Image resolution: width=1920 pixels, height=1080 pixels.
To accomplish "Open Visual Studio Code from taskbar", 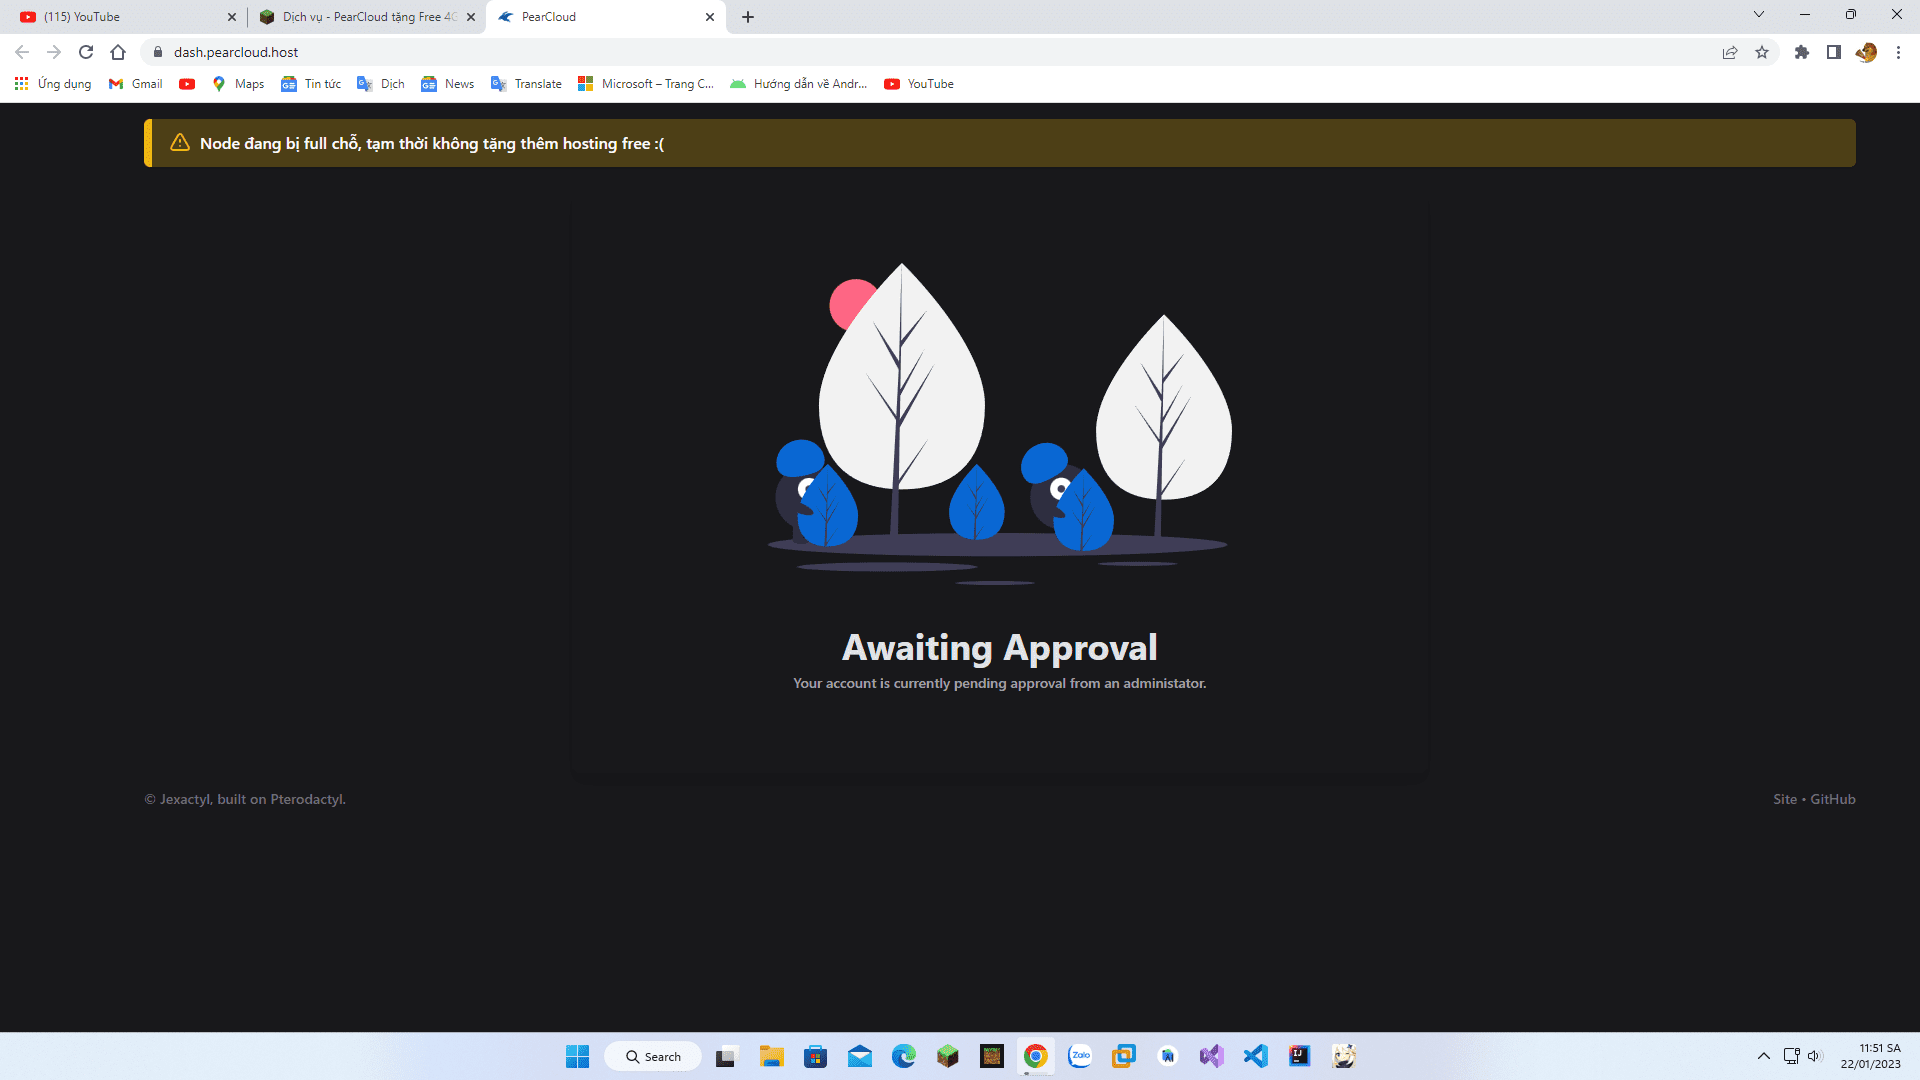I will (1256, 1056).
